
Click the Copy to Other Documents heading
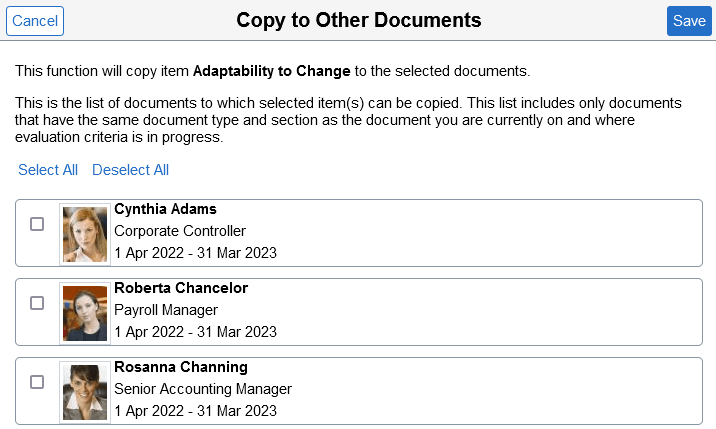(358, 21)
